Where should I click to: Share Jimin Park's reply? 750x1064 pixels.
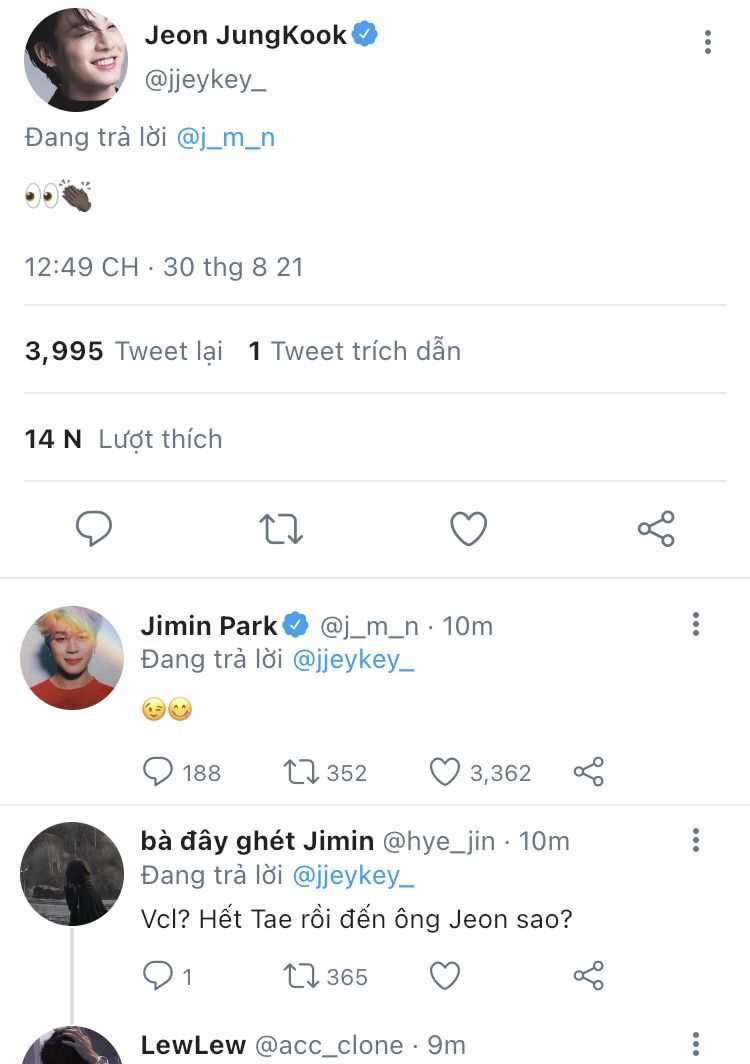(589, 772)
